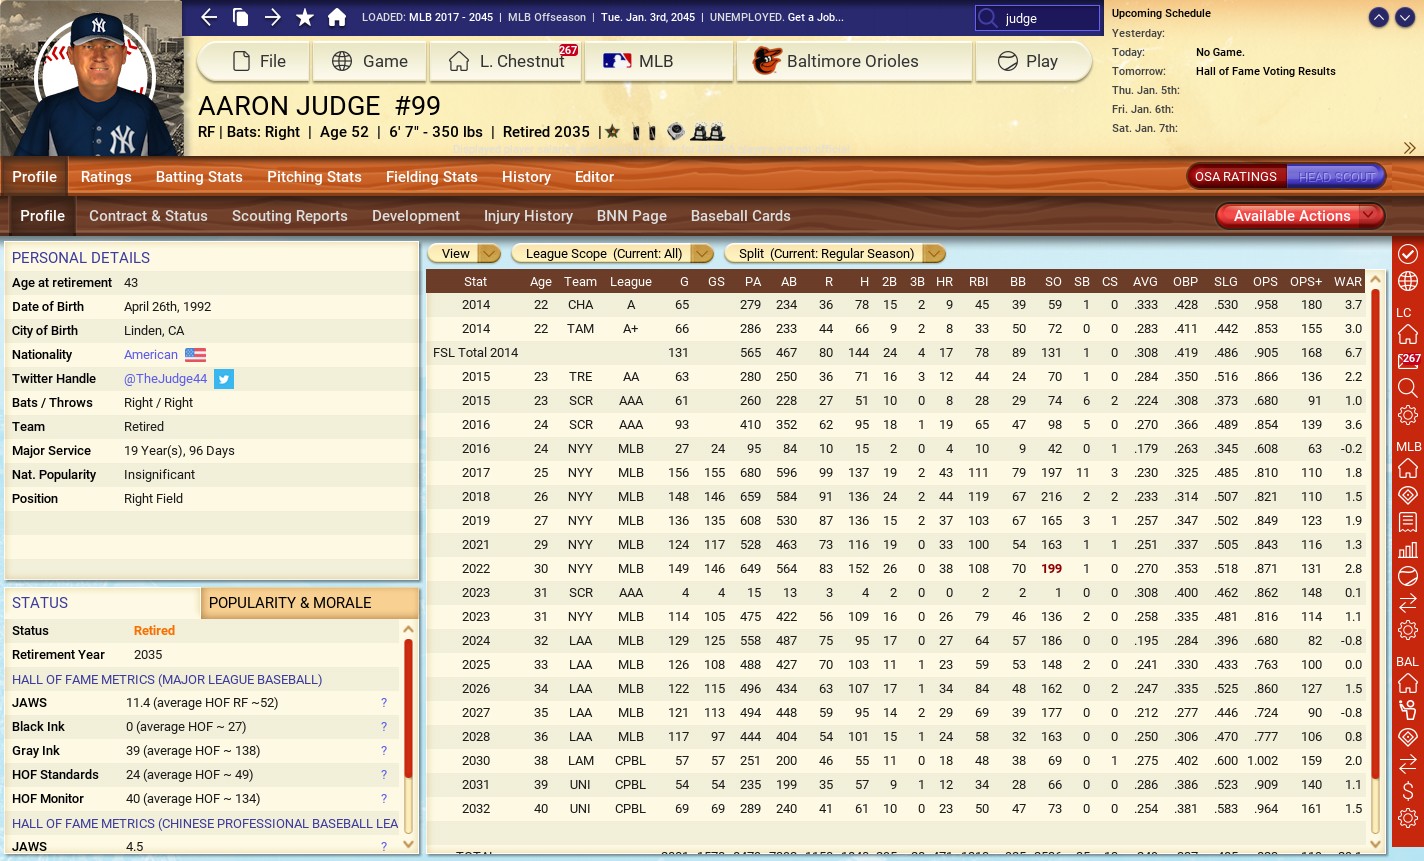Expand schedule panel with double chevron
Image resolution: width=1424 pixels, height=861 pixels.
pos(1409,148)
